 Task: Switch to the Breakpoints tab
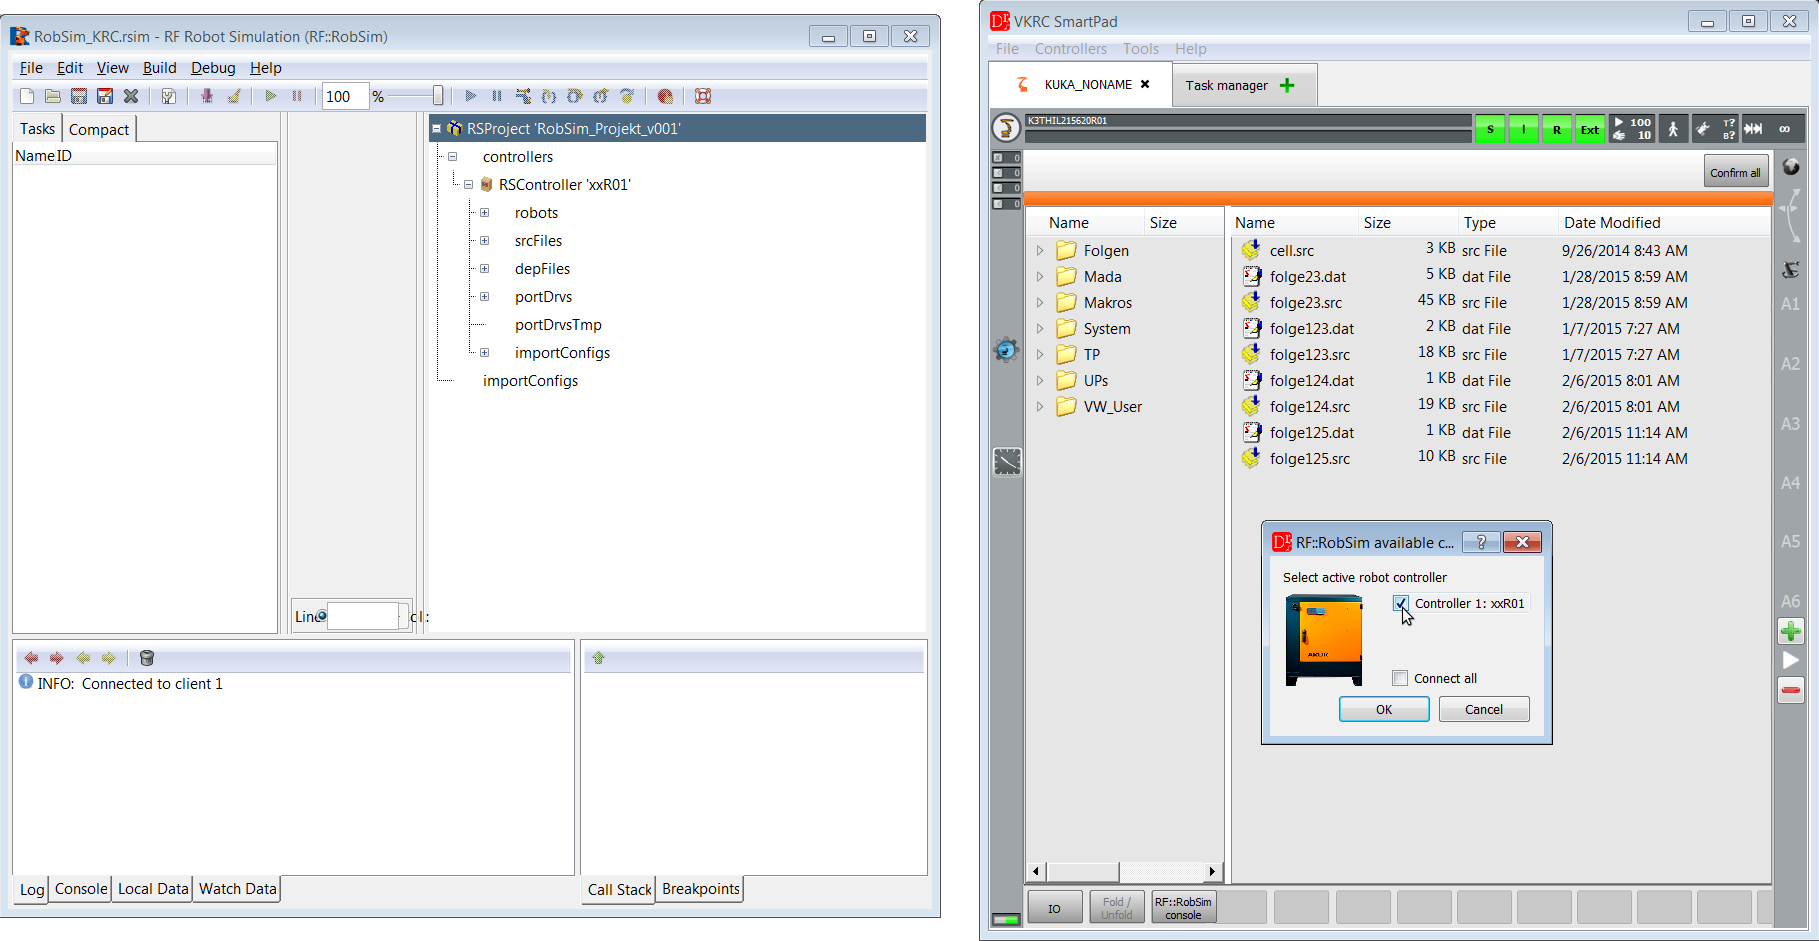click(700, 889)
